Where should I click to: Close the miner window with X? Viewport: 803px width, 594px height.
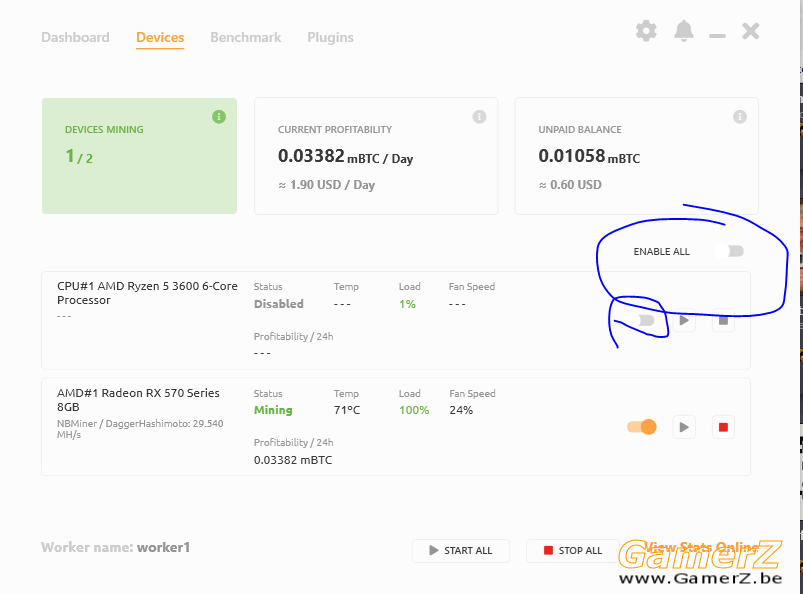751,31
